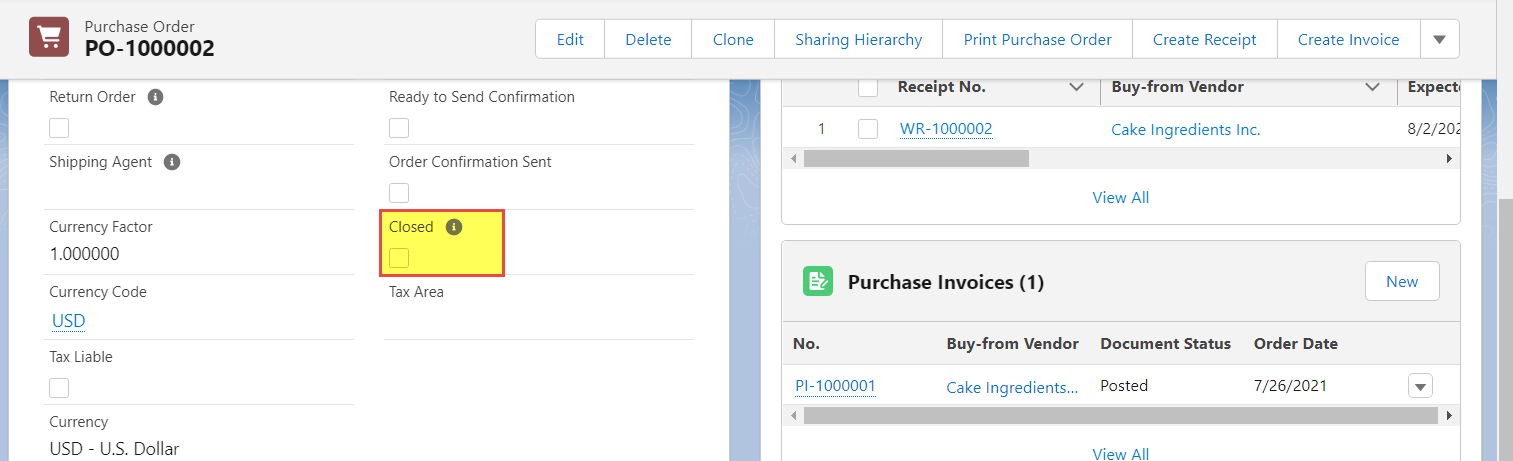Click the Tax Area field label

click(x=416, y=292)
